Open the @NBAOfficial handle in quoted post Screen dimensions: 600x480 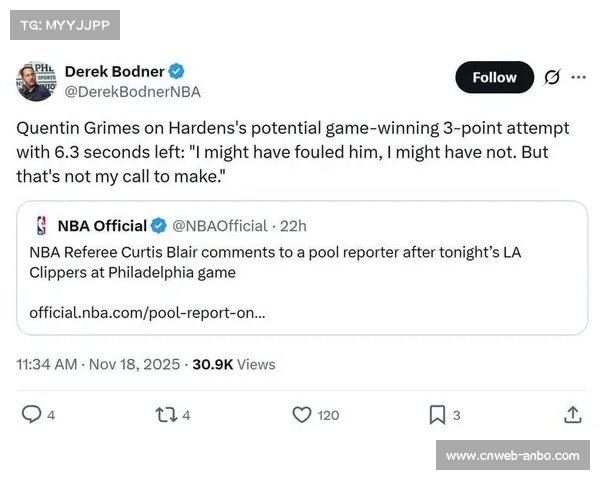[220, 225]
